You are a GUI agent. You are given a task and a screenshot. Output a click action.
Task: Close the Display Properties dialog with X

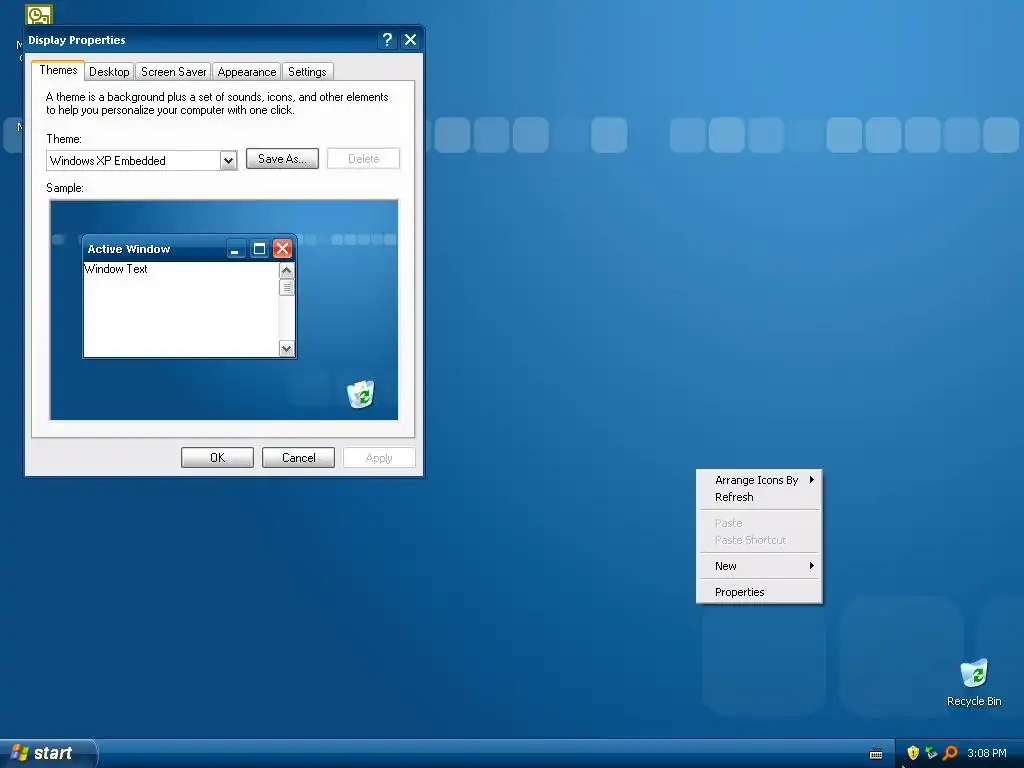pos(410,40)
